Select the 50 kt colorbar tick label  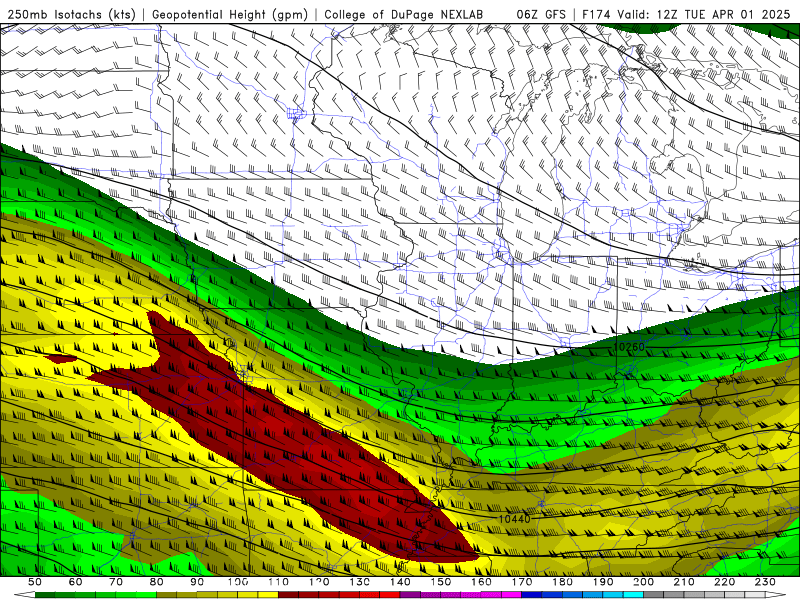tap(34, 582)
